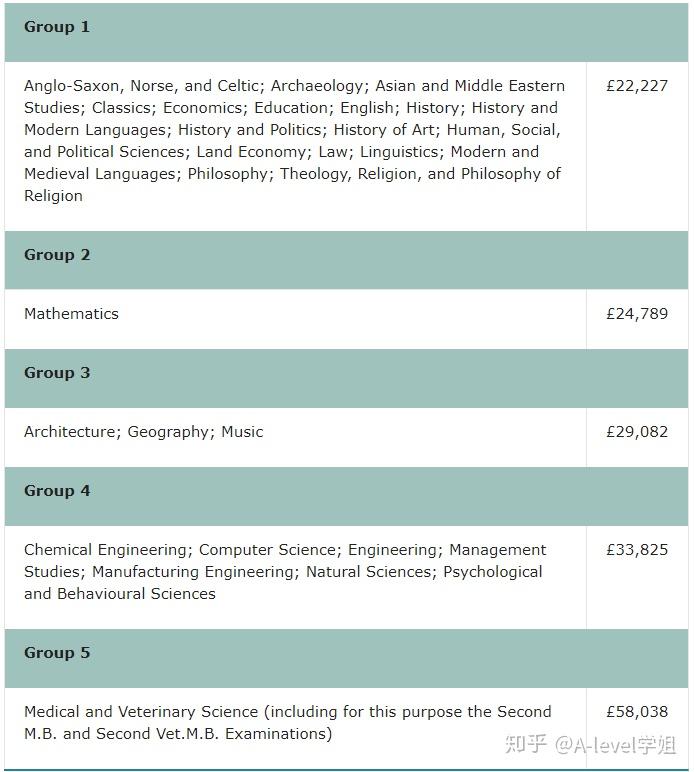Click the Zhihu A-level watermark

pos(591,745)
